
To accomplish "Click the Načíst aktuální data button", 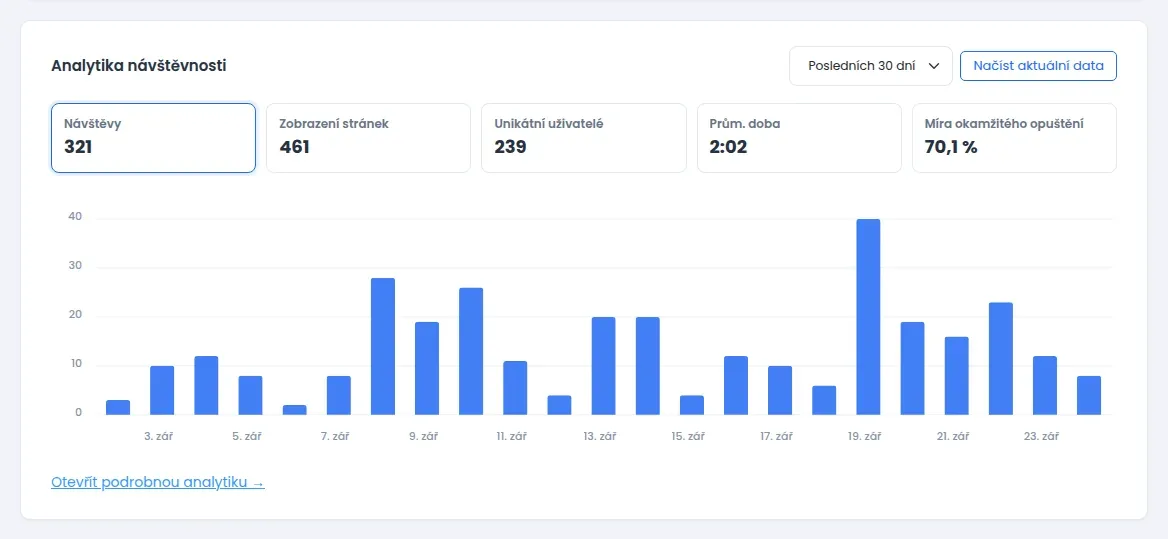I will click(1038, 66).
